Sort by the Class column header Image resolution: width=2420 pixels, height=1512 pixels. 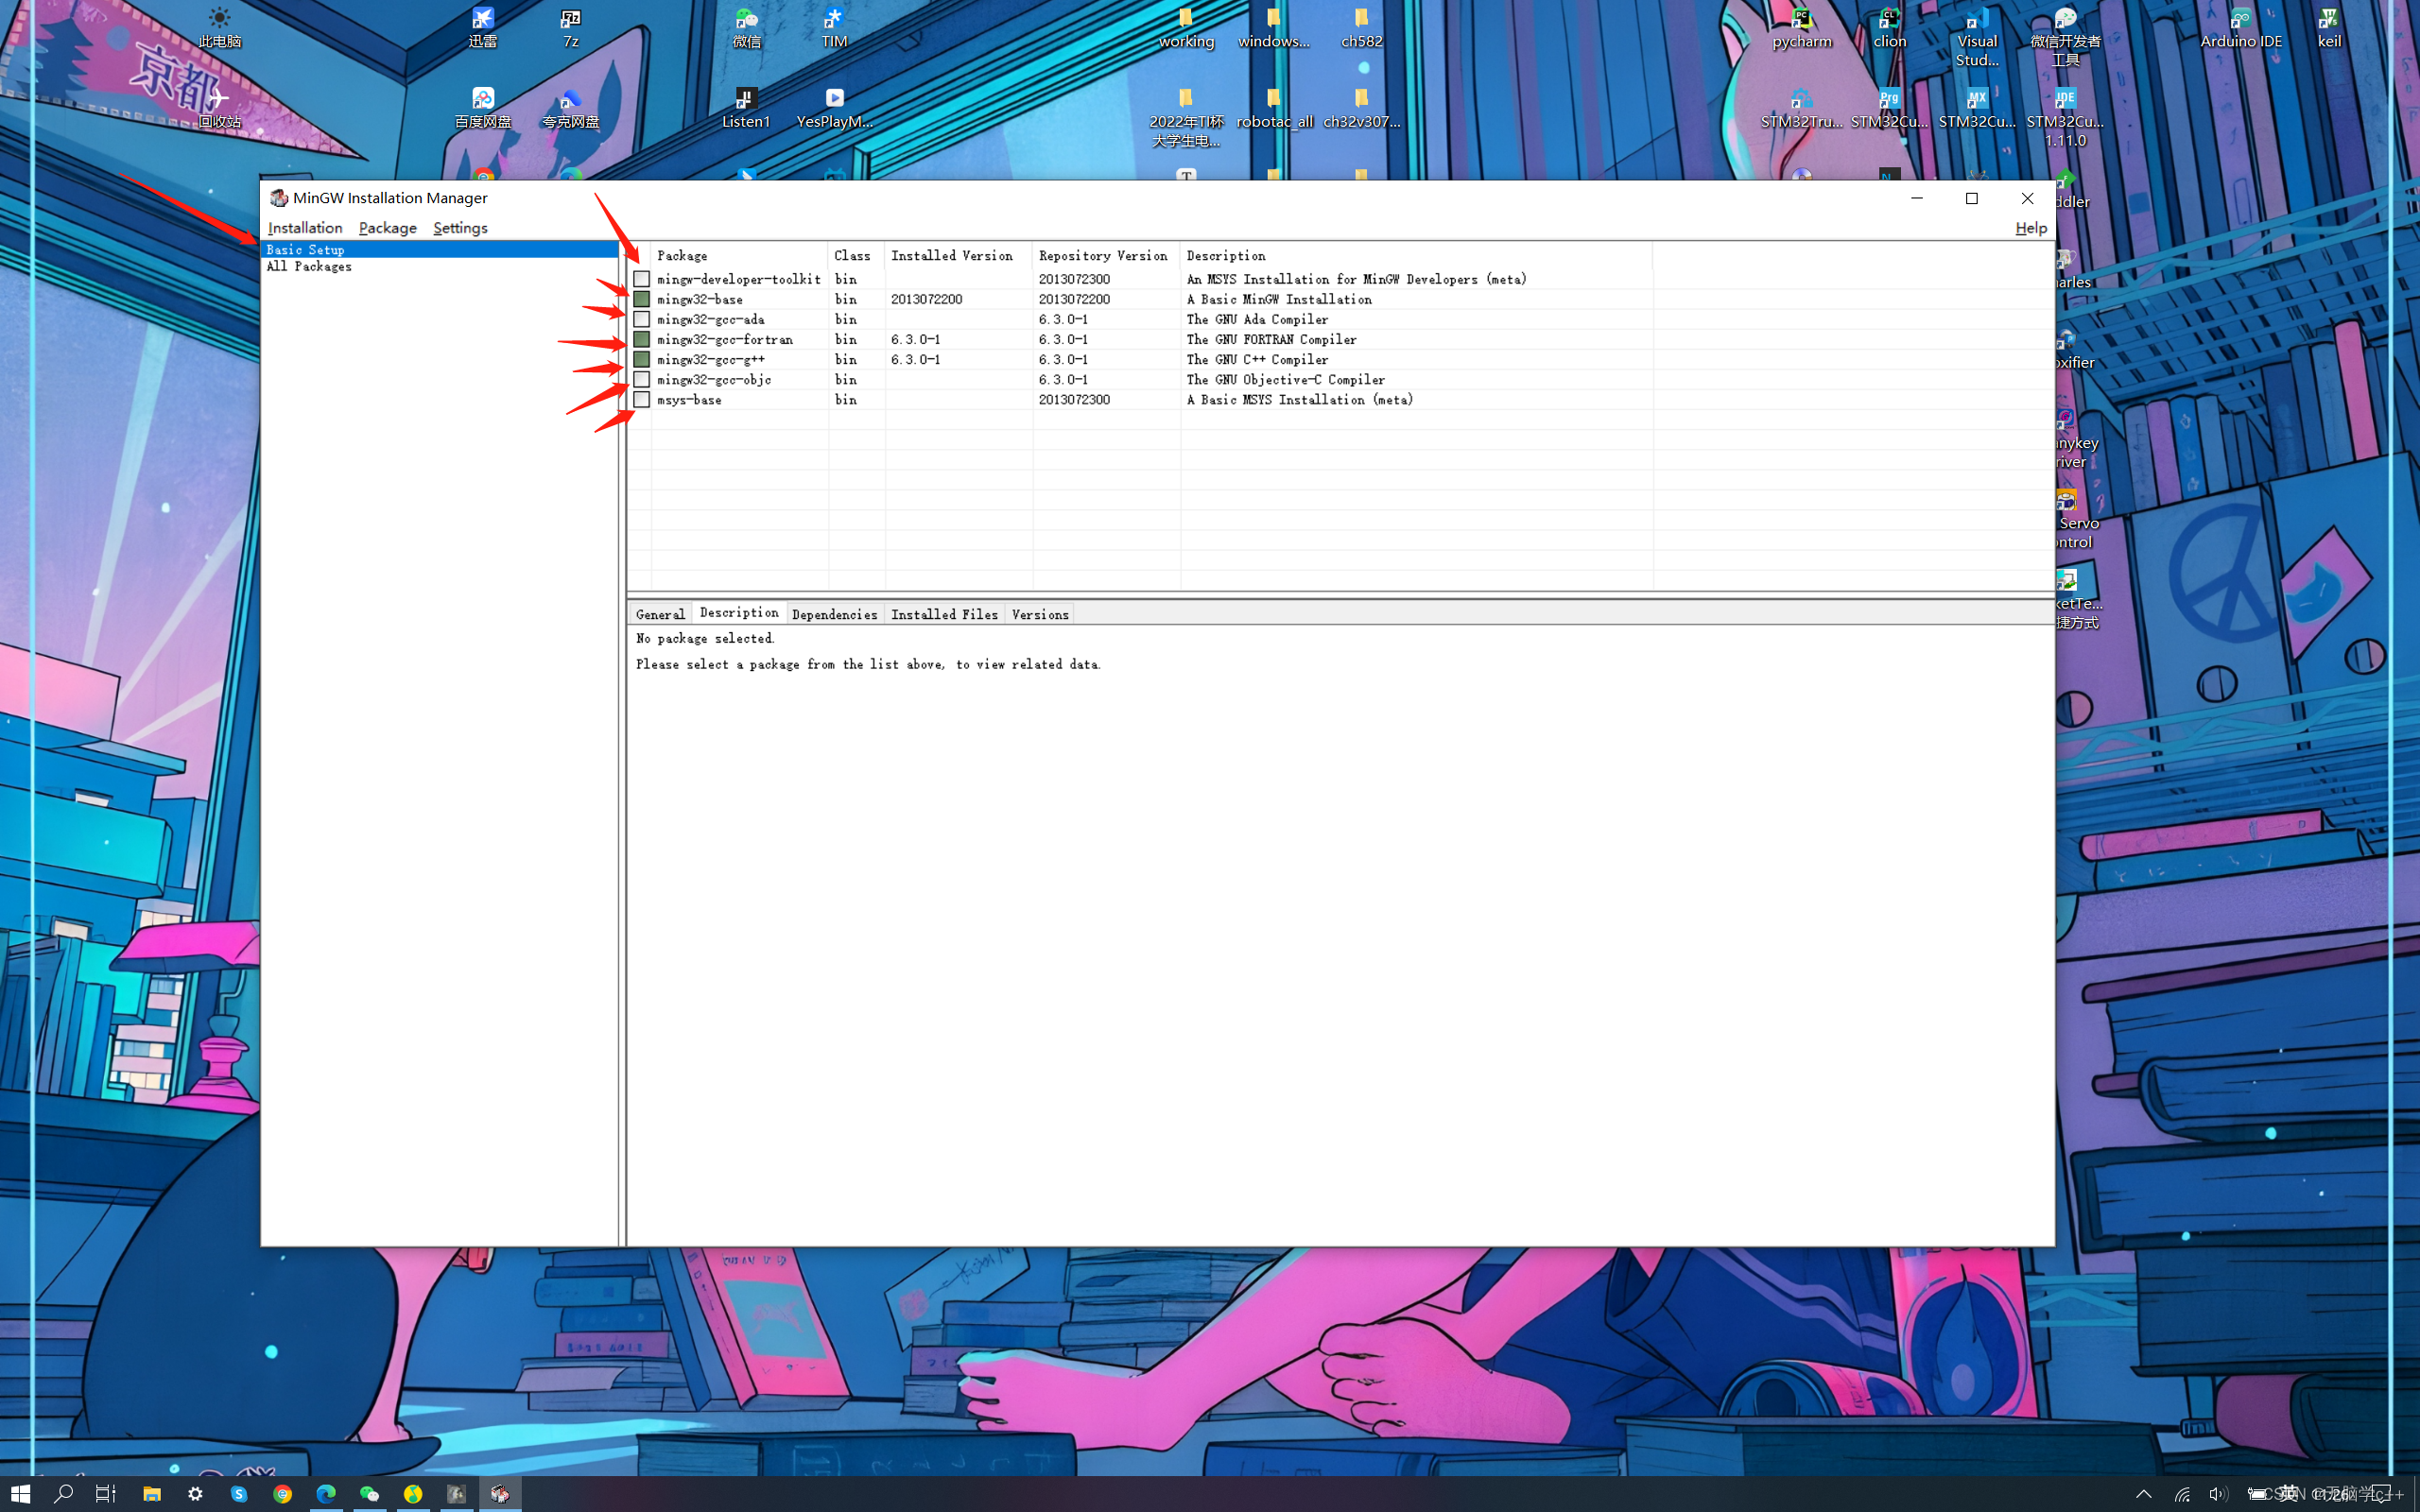(856, 256)
